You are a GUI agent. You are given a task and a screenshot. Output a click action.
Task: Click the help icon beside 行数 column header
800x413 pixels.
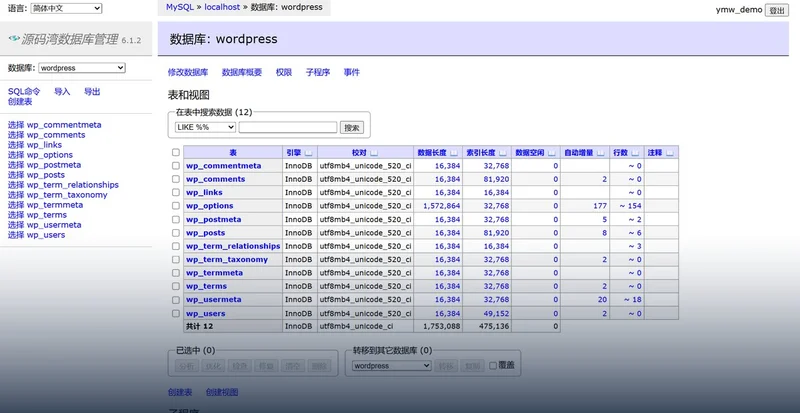(x=635, y=153)
